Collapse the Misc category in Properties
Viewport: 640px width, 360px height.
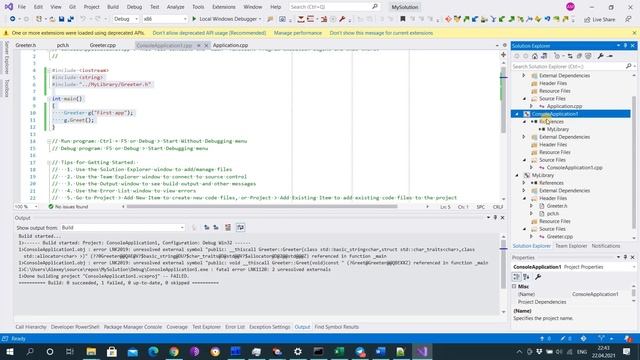(514, 287)
